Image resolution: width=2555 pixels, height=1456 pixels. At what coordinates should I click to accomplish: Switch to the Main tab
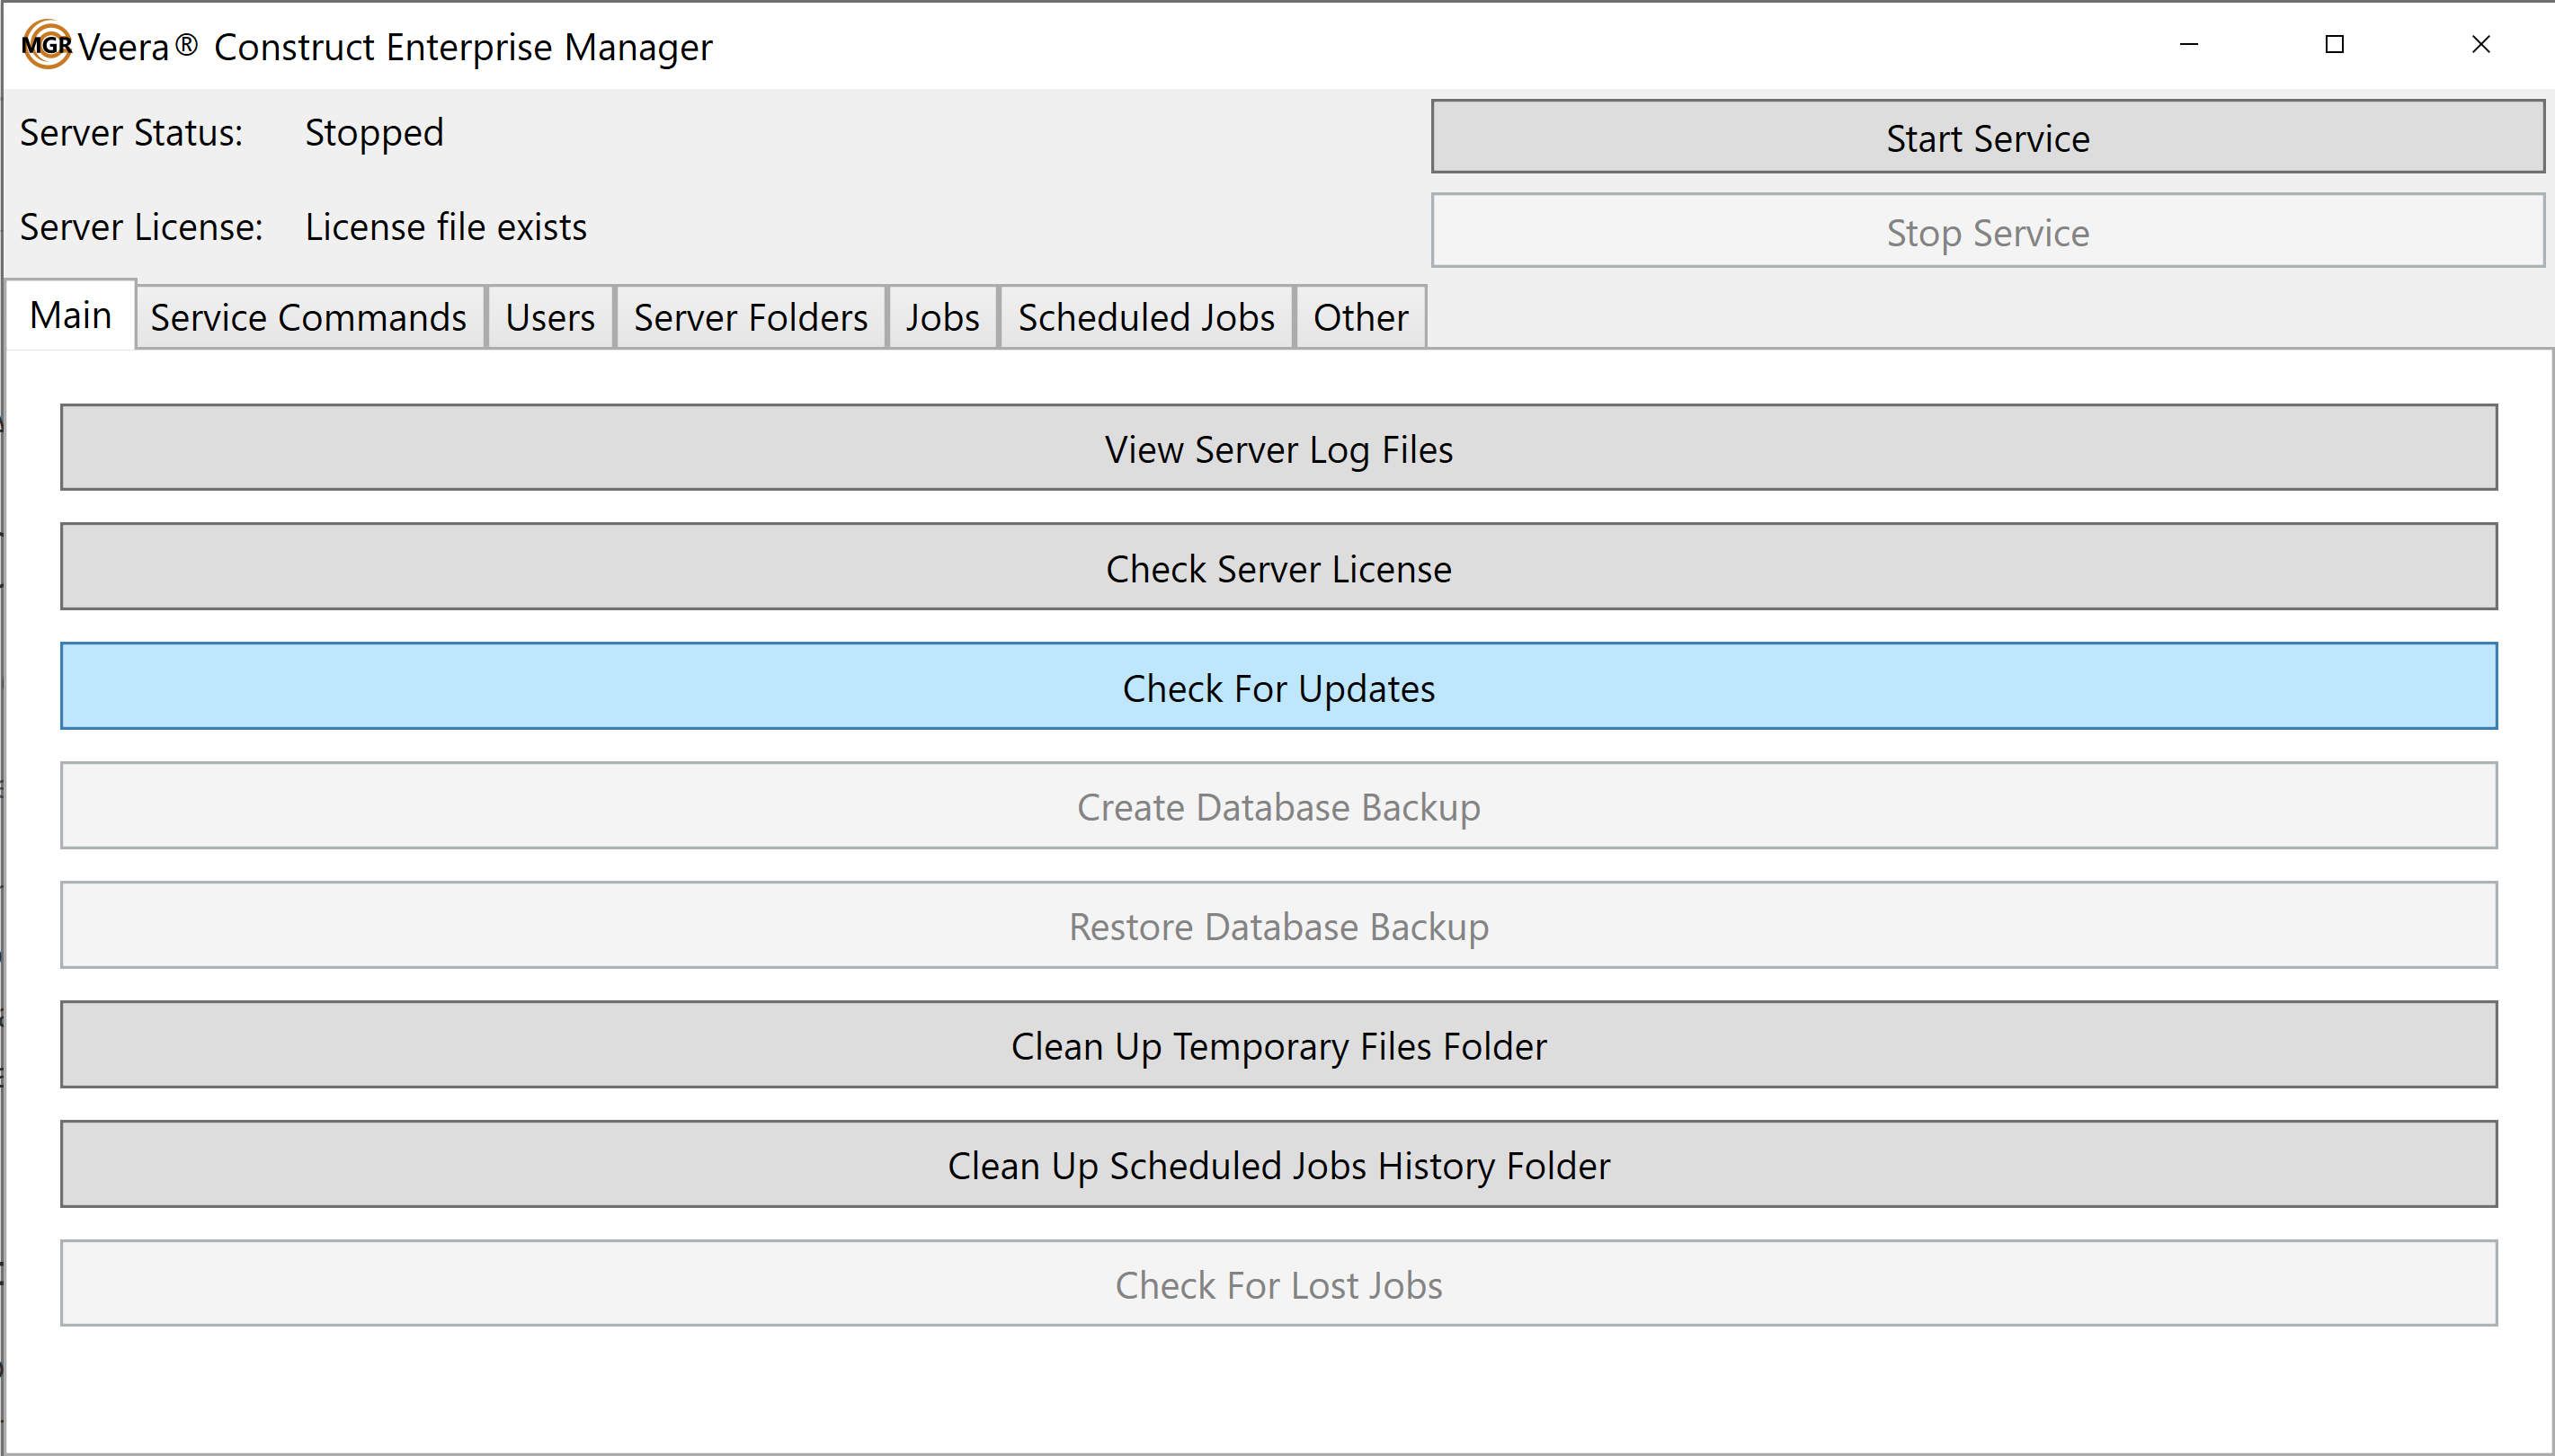click(x=70, y=315)
